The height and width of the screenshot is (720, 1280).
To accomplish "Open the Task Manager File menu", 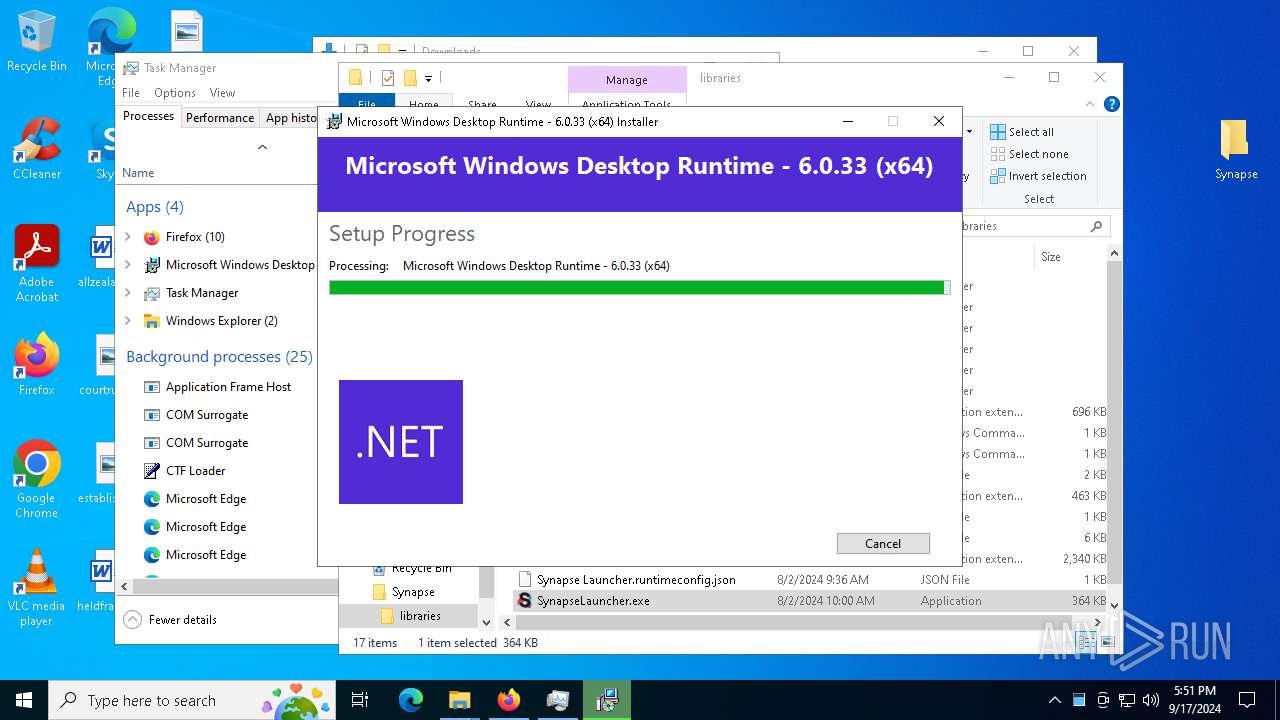I will pyautogui.click(x=131, y=92).
